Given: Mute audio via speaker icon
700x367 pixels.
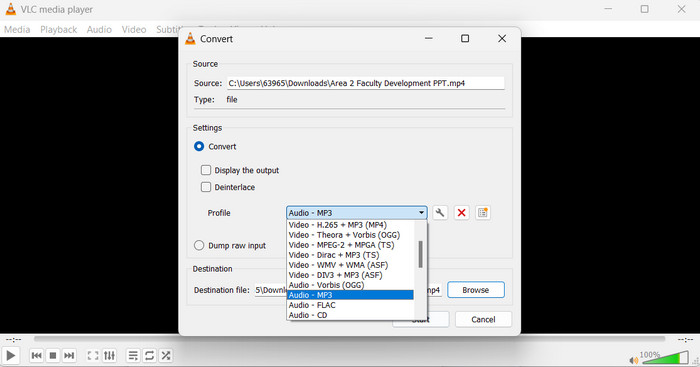Looking at the screenshot, I should pos(633,360).
